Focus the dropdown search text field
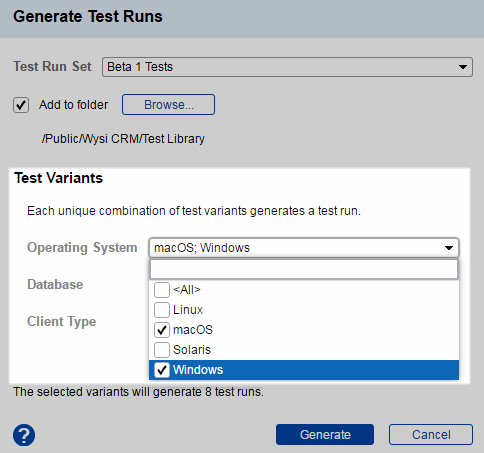This screenshot has width=484, height=453. pyautogui.click(x=304, y=269)
